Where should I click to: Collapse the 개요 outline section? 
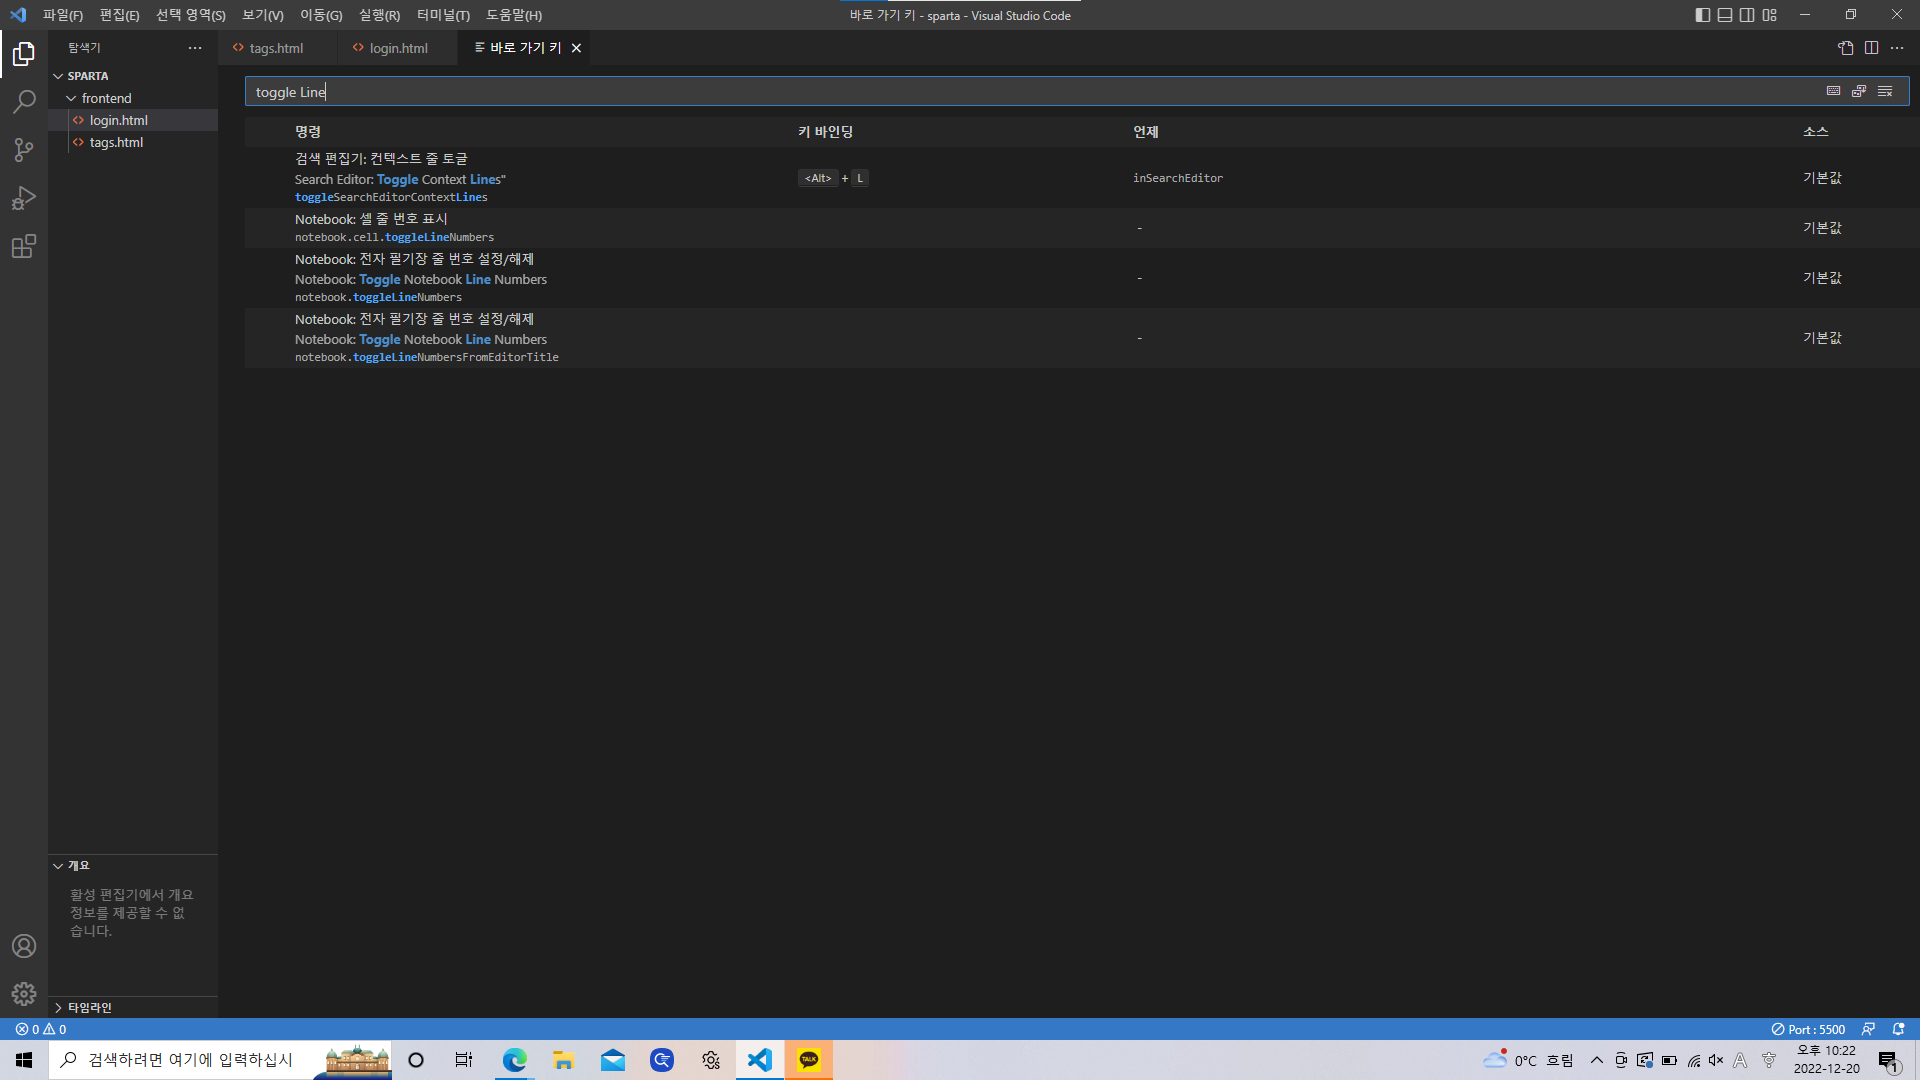pyautogui.click(x=133, y=866)
